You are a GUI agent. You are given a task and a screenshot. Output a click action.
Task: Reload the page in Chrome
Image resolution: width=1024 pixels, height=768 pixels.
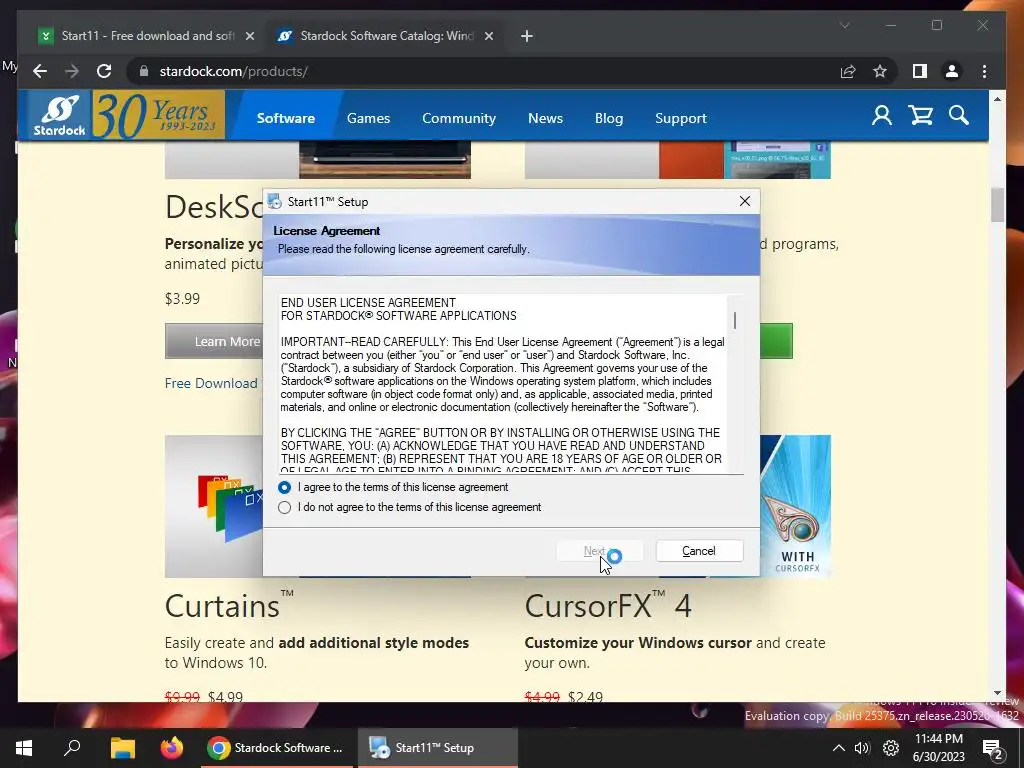coord(104,71)
